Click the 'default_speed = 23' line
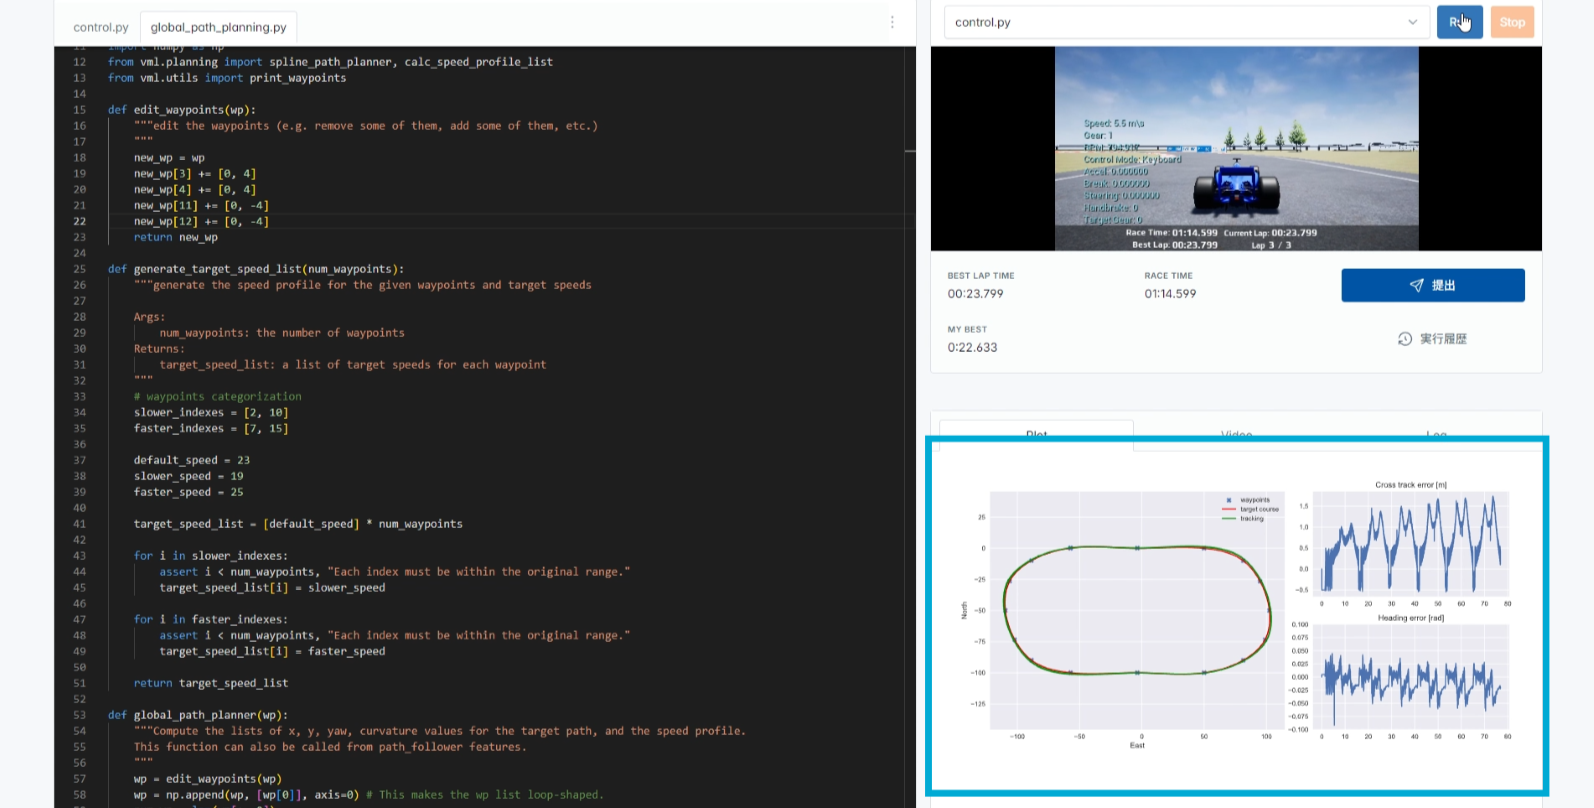The height and width of the screenshot is (808, 1594). click(x=192, y=460)
